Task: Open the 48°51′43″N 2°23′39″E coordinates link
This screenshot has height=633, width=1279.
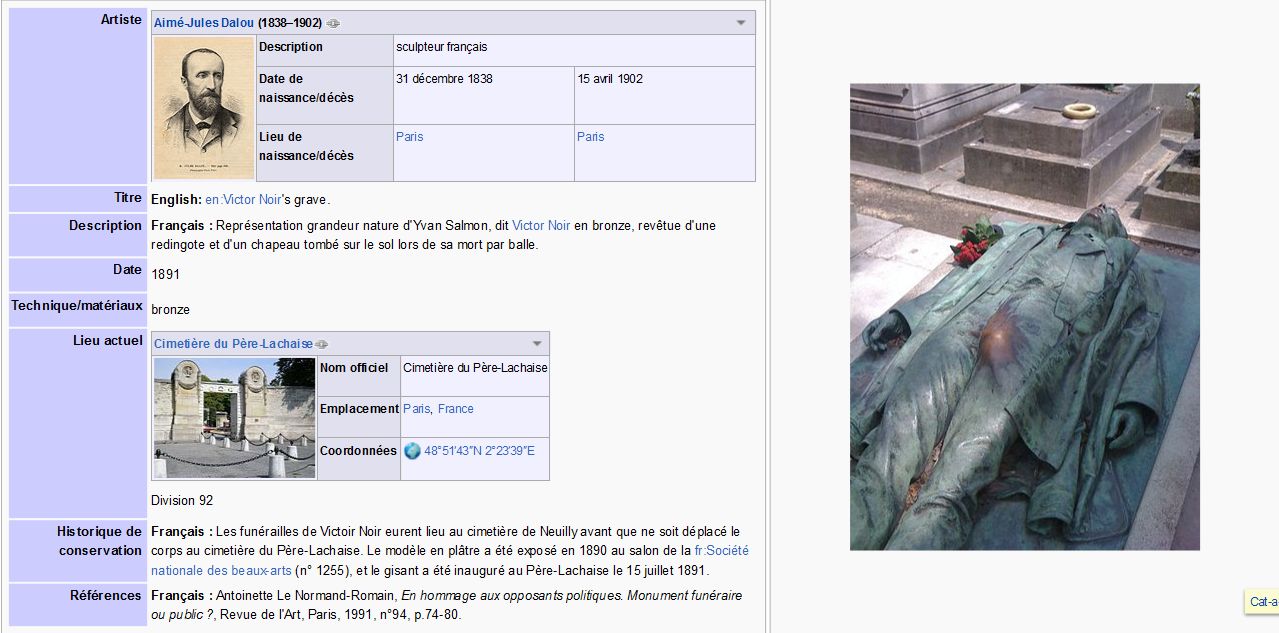Action: tap(479, 451)
